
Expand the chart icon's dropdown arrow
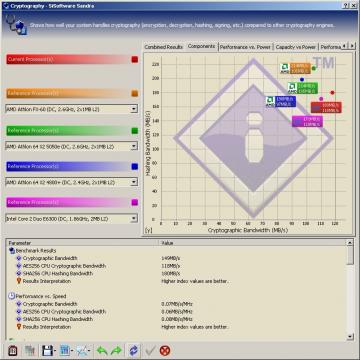pos(89,351)
